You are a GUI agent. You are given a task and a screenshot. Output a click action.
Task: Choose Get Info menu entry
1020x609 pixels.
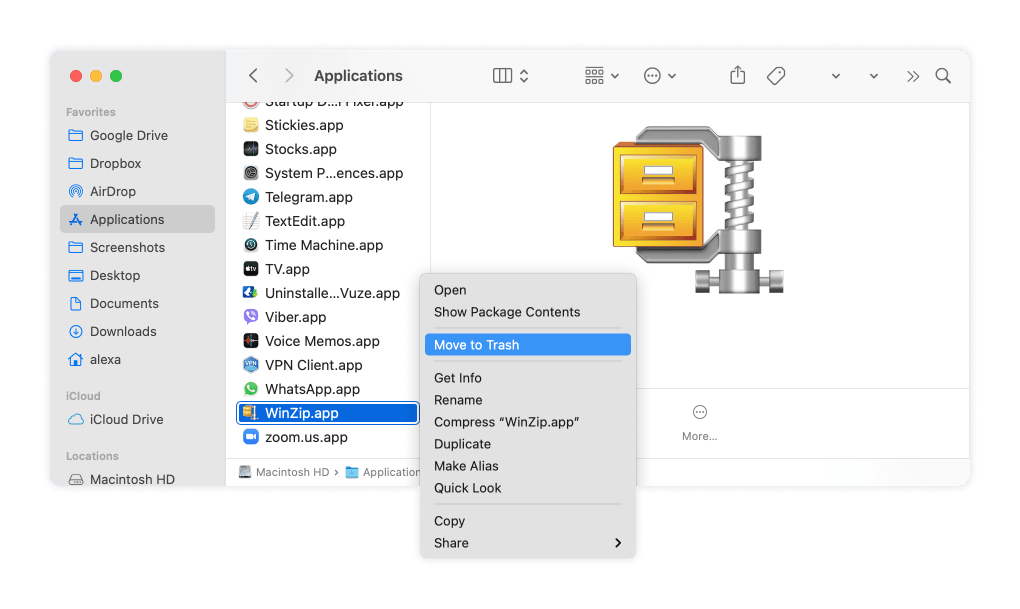point(458,378)
